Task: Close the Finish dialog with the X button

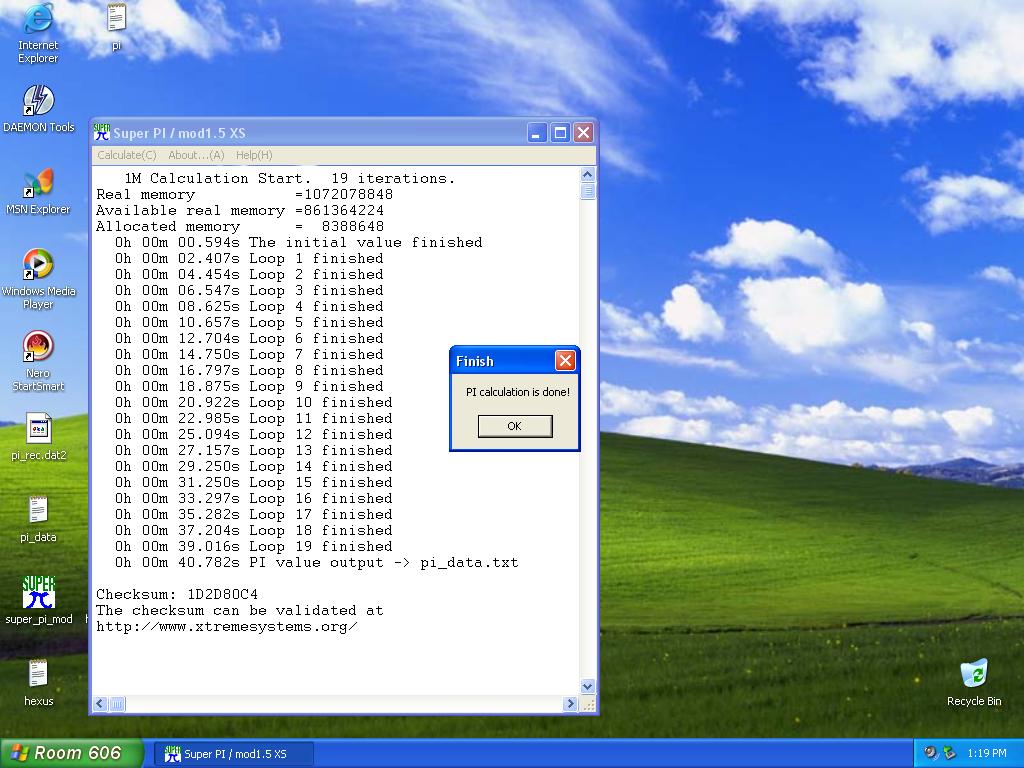Action: [x=565, y=360]
